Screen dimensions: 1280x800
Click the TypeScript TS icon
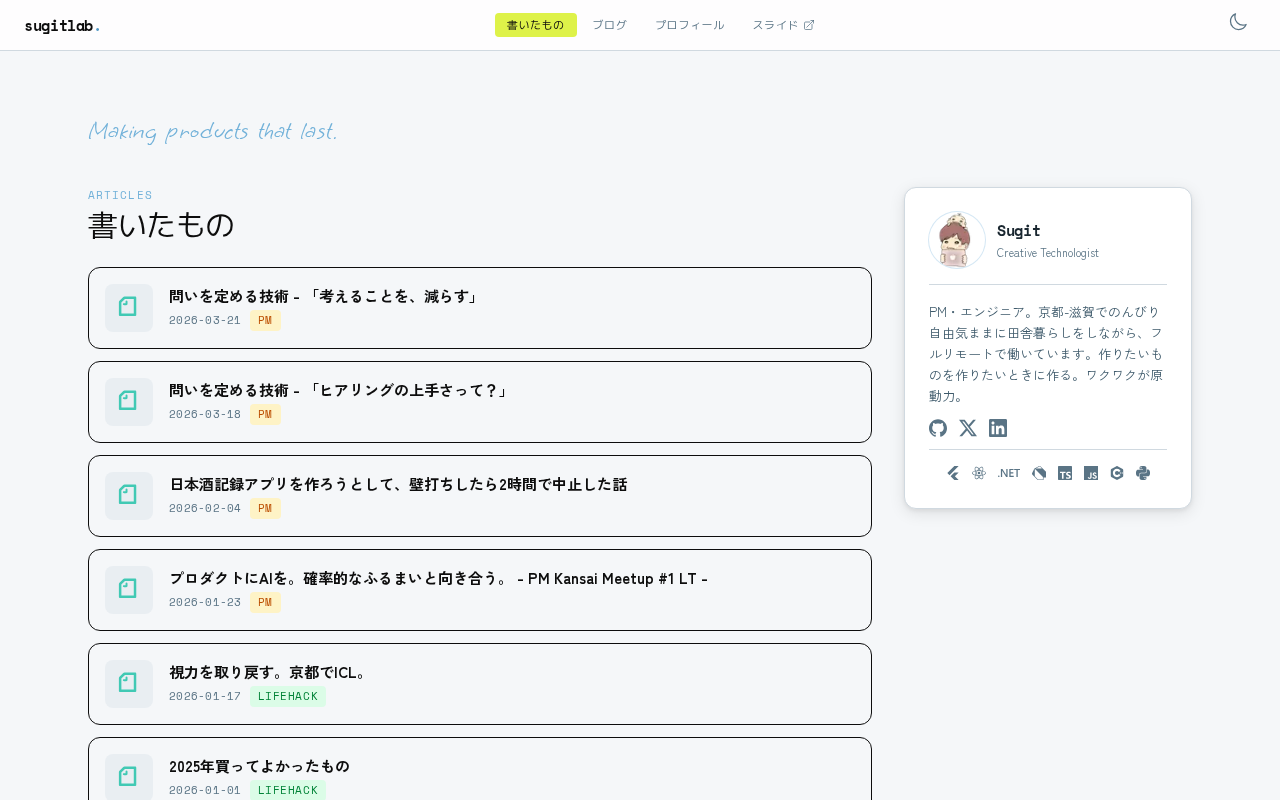(1065, 473)
